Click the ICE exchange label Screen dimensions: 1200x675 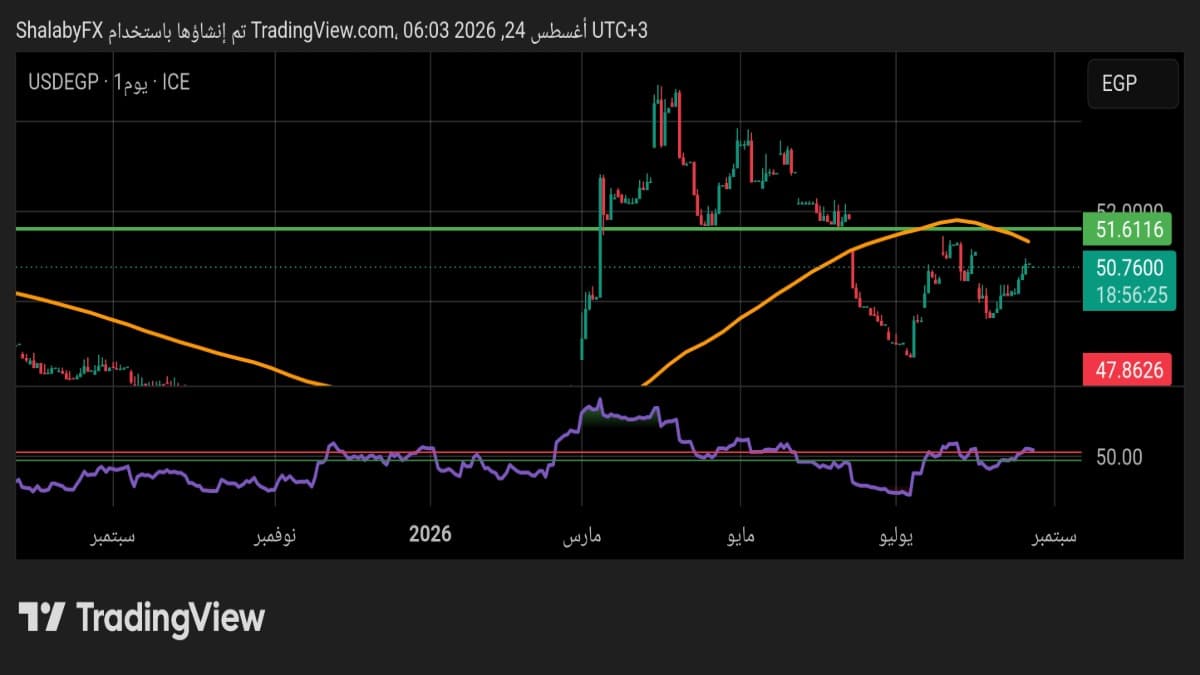tap(176, 83)
